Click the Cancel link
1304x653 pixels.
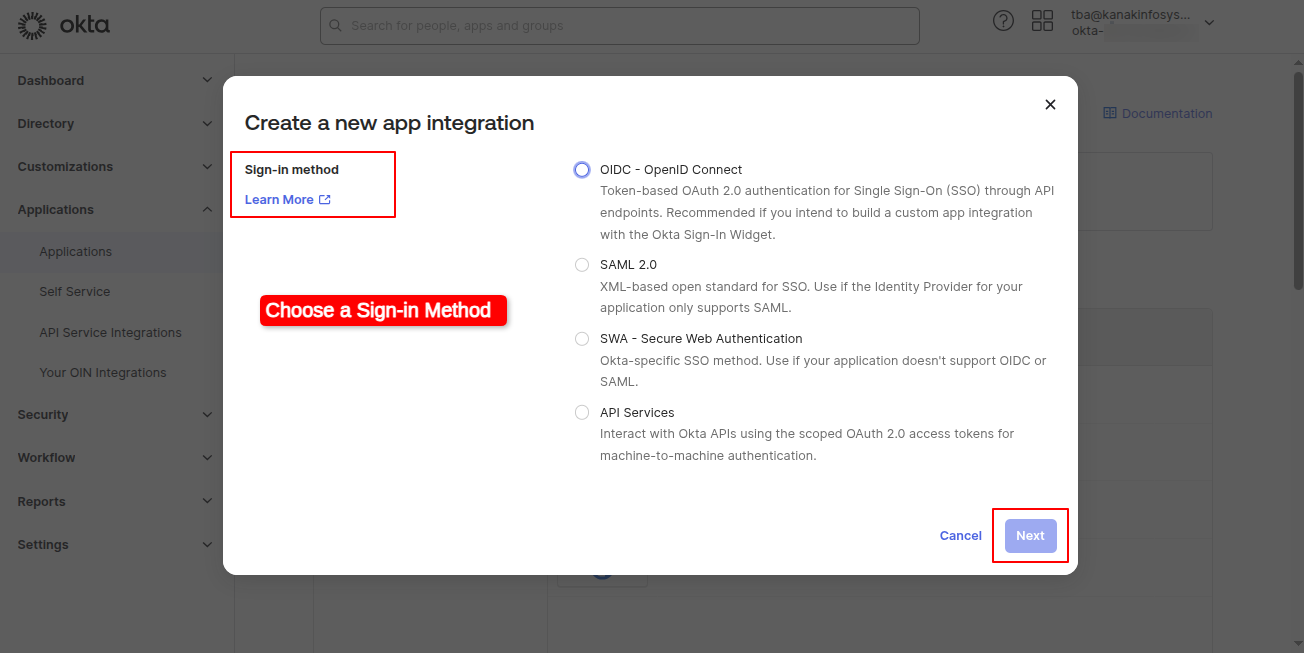tap(961, 536)
